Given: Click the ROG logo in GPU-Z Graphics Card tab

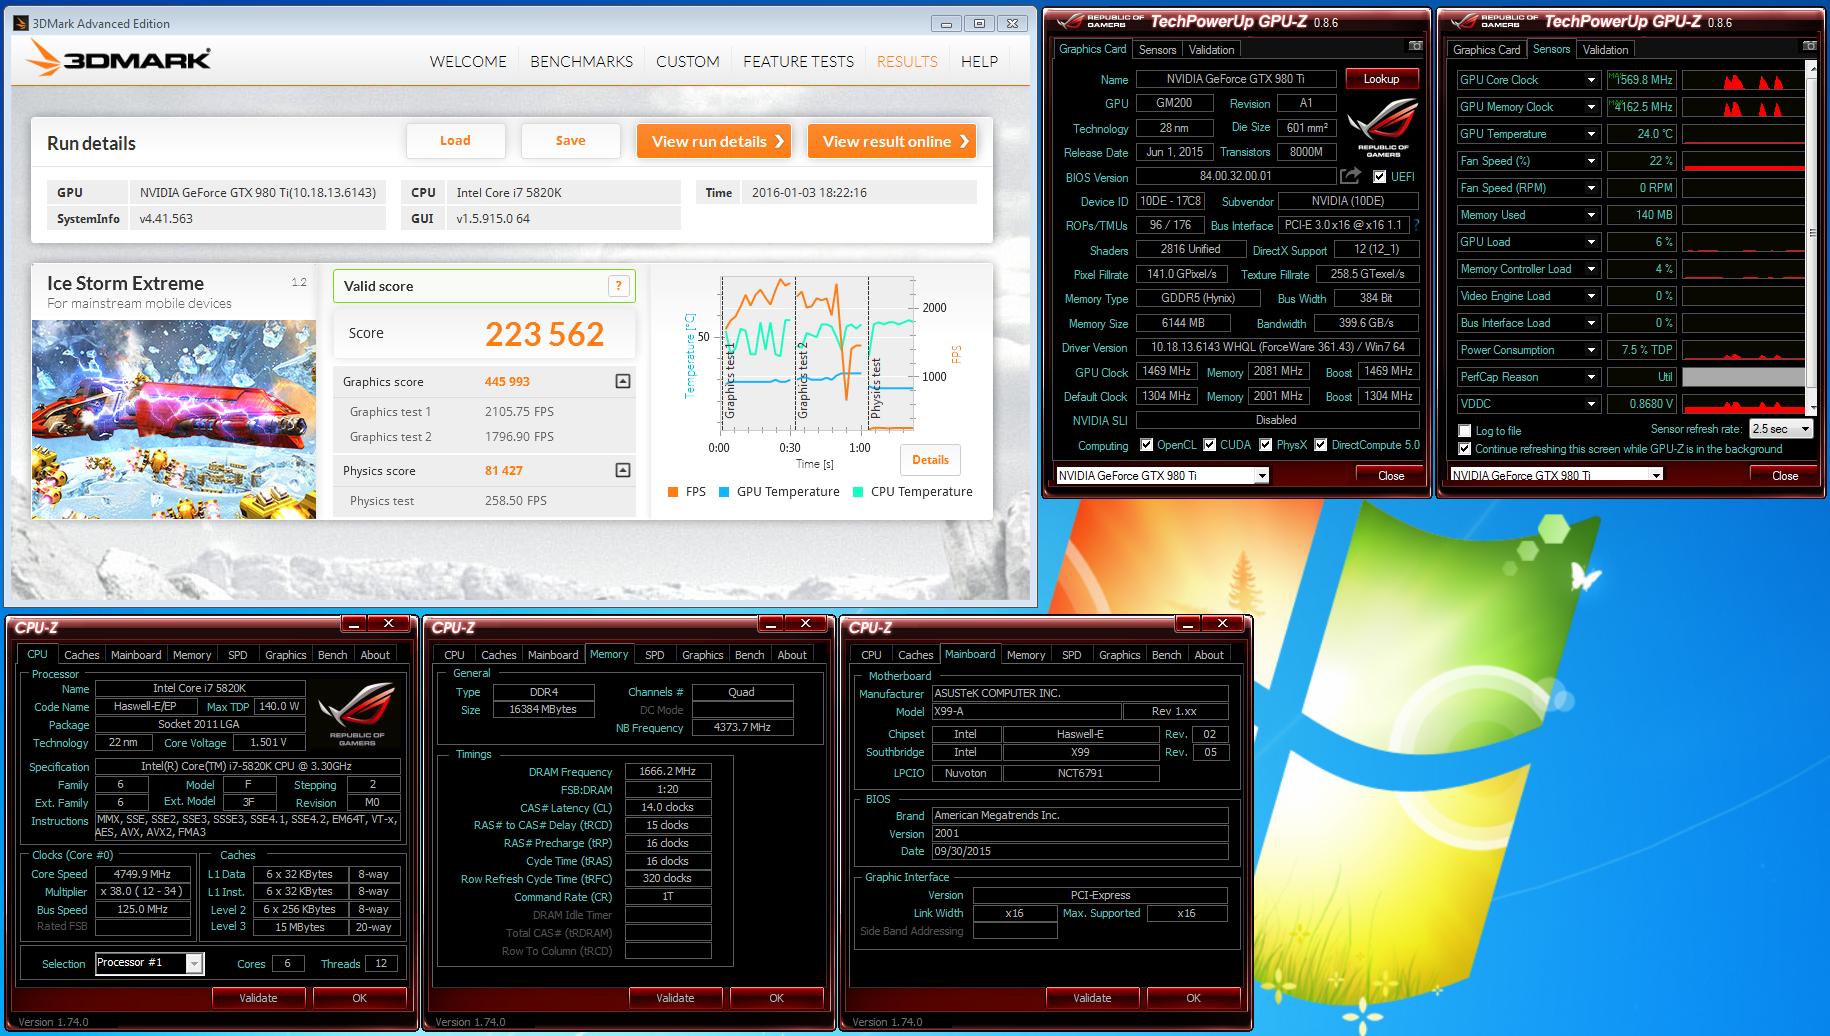Looking at the screenshot, I should [x=1383, y=127].
